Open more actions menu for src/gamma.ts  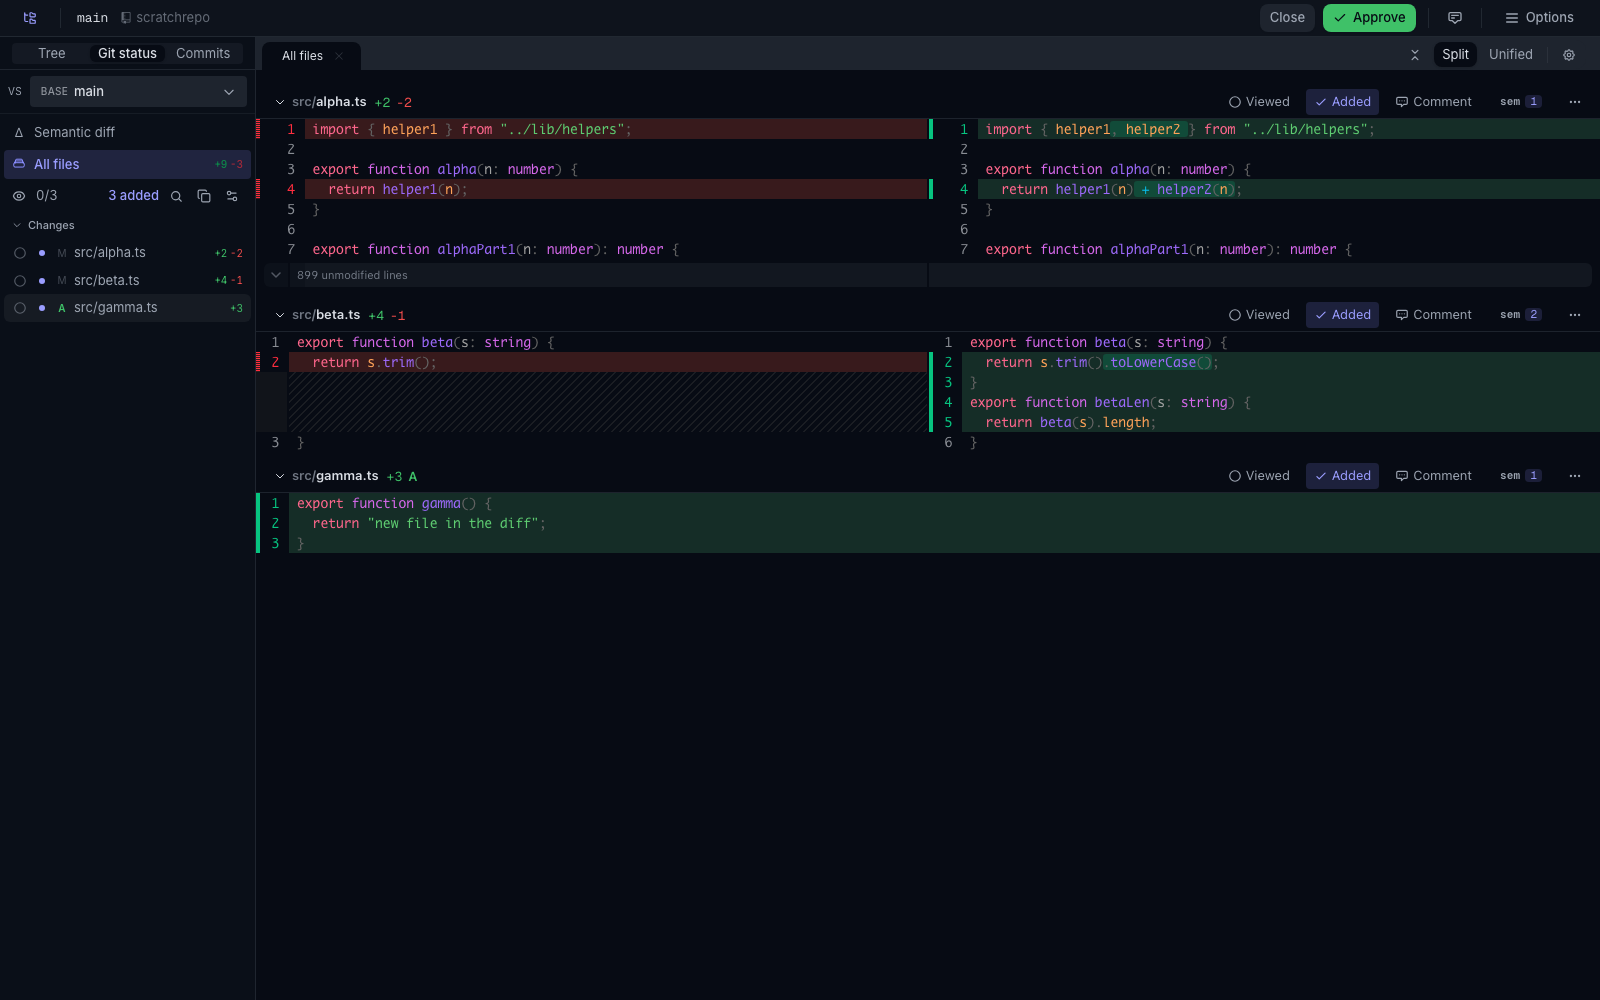tap(1575, 476)
